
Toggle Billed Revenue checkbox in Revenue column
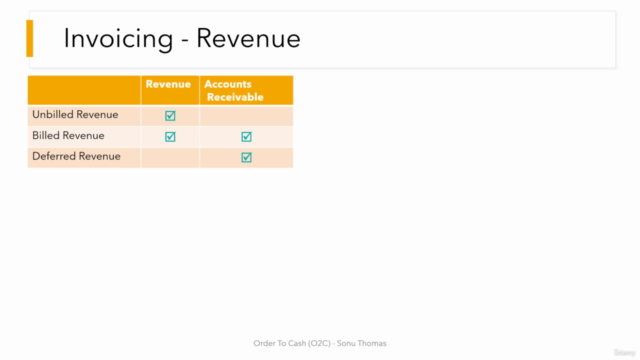click(170, 137)
